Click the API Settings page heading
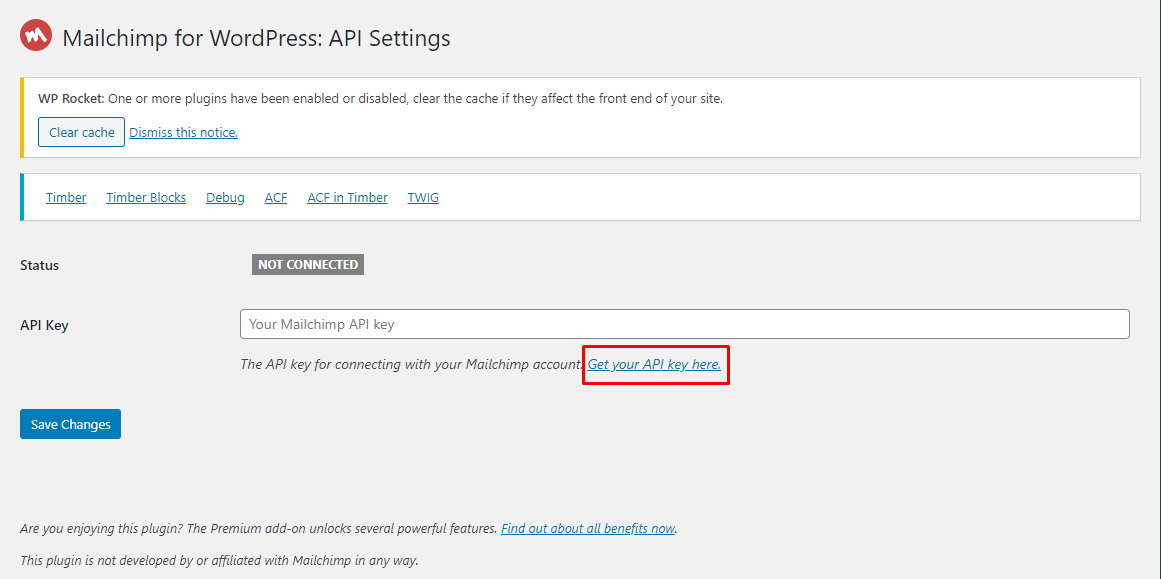Screen dimensions: 1161x579 (x=257, y=38)
